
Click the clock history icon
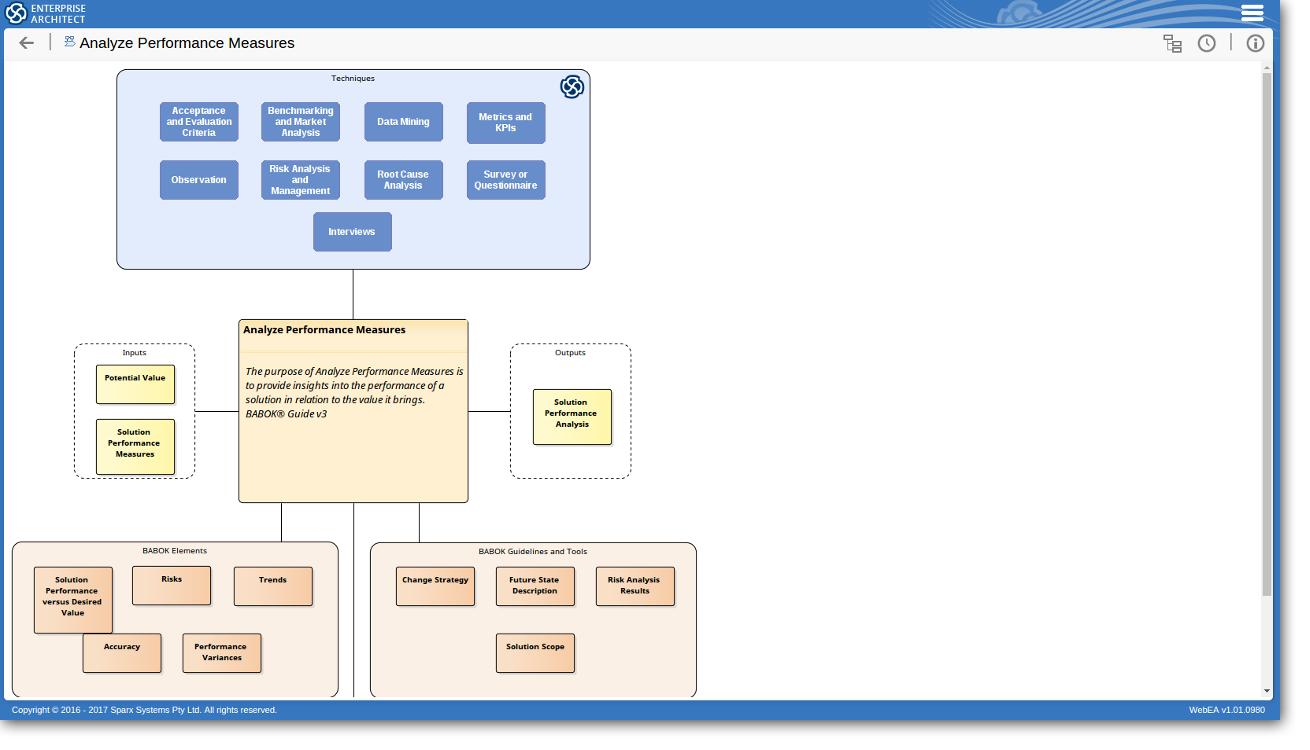(1207, 43)
